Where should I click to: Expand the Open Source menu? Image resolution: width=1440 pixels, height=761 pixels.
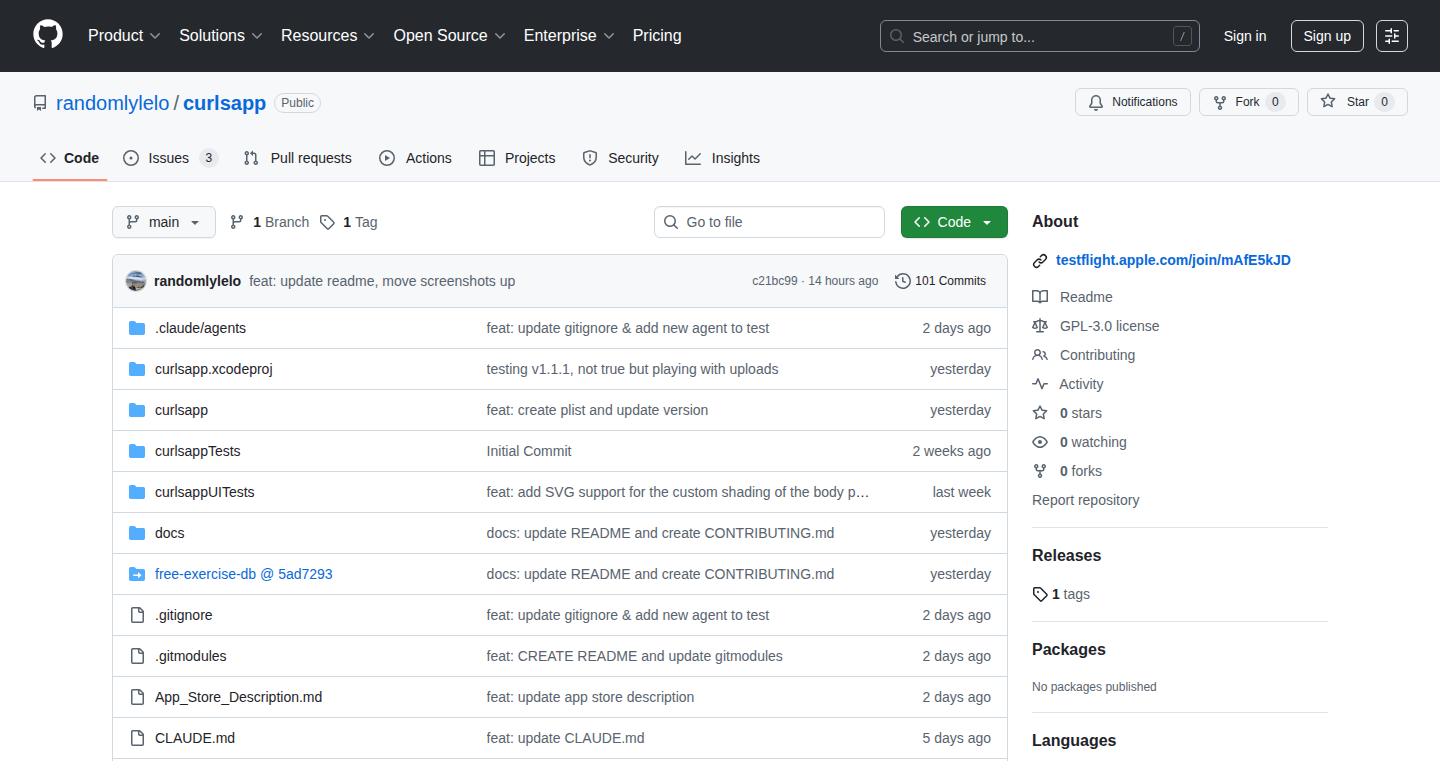449,36
